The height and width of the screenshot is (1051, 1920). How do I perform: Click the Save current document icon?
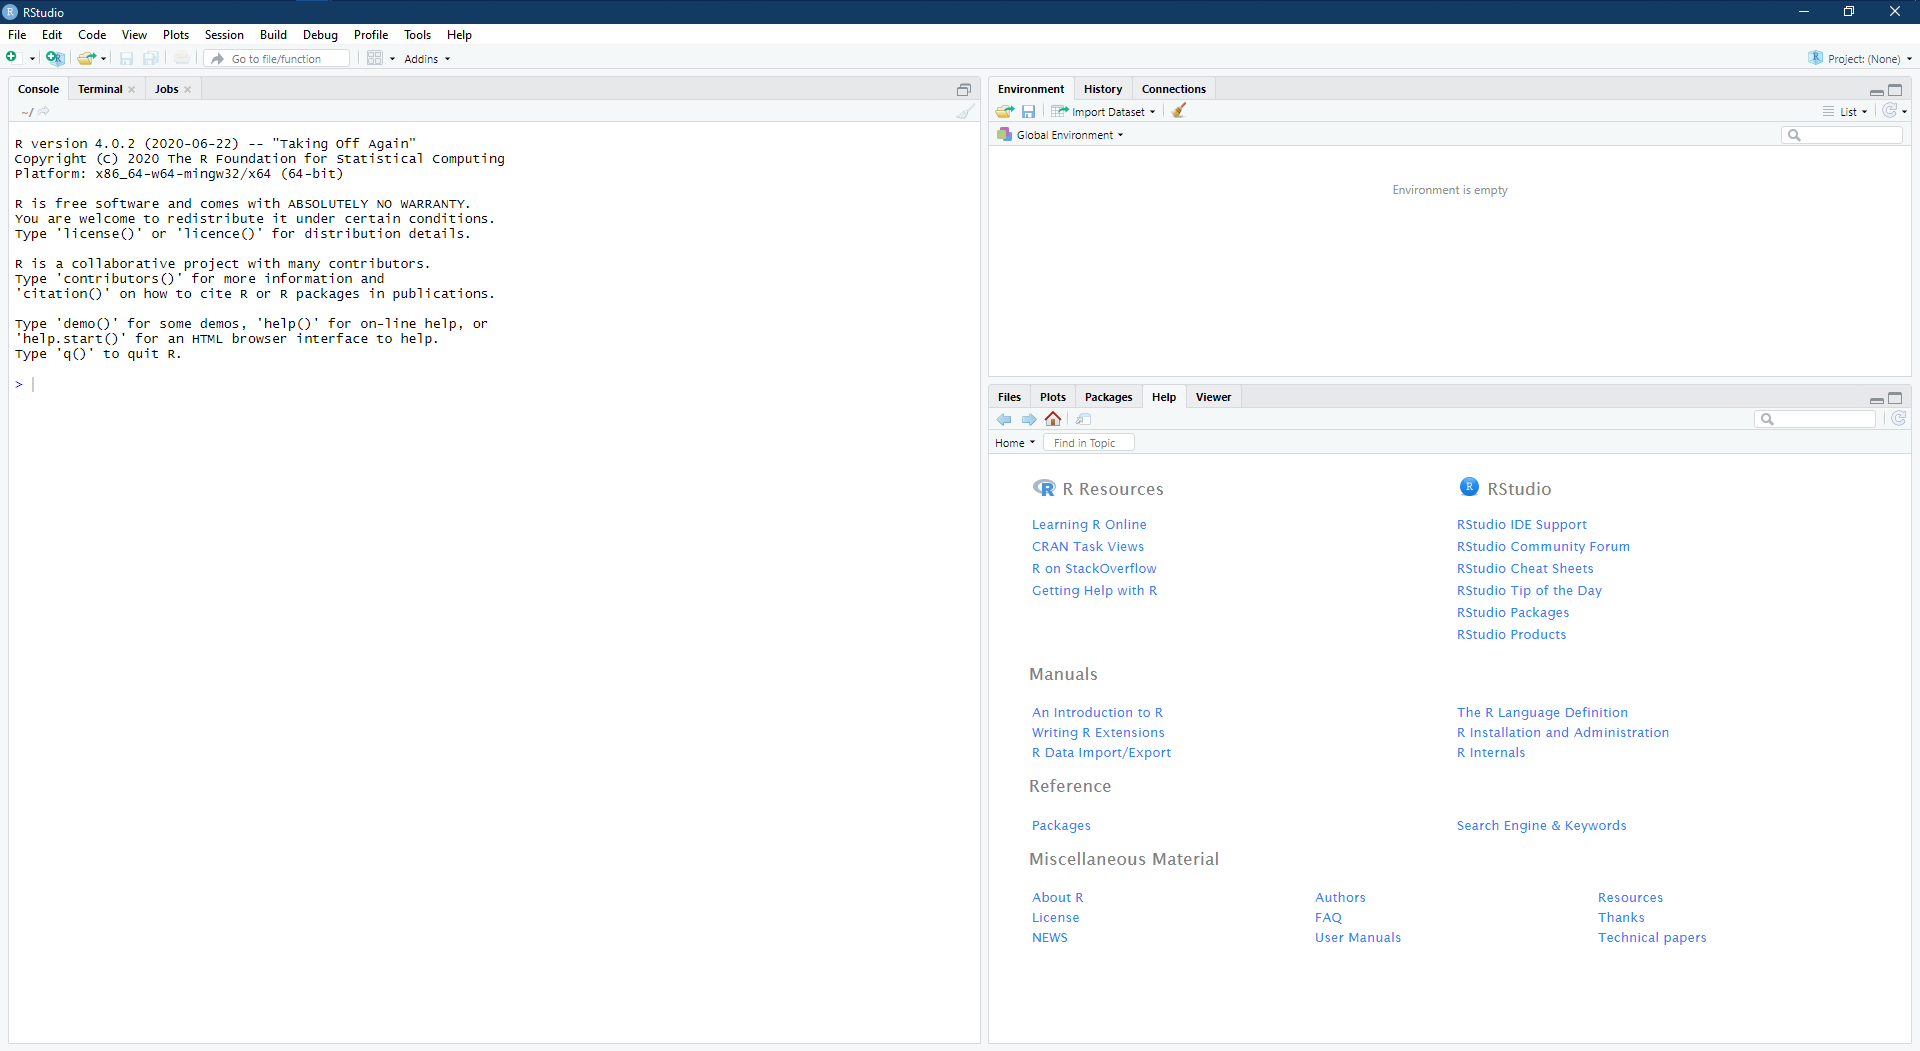(x=126, y=58)
